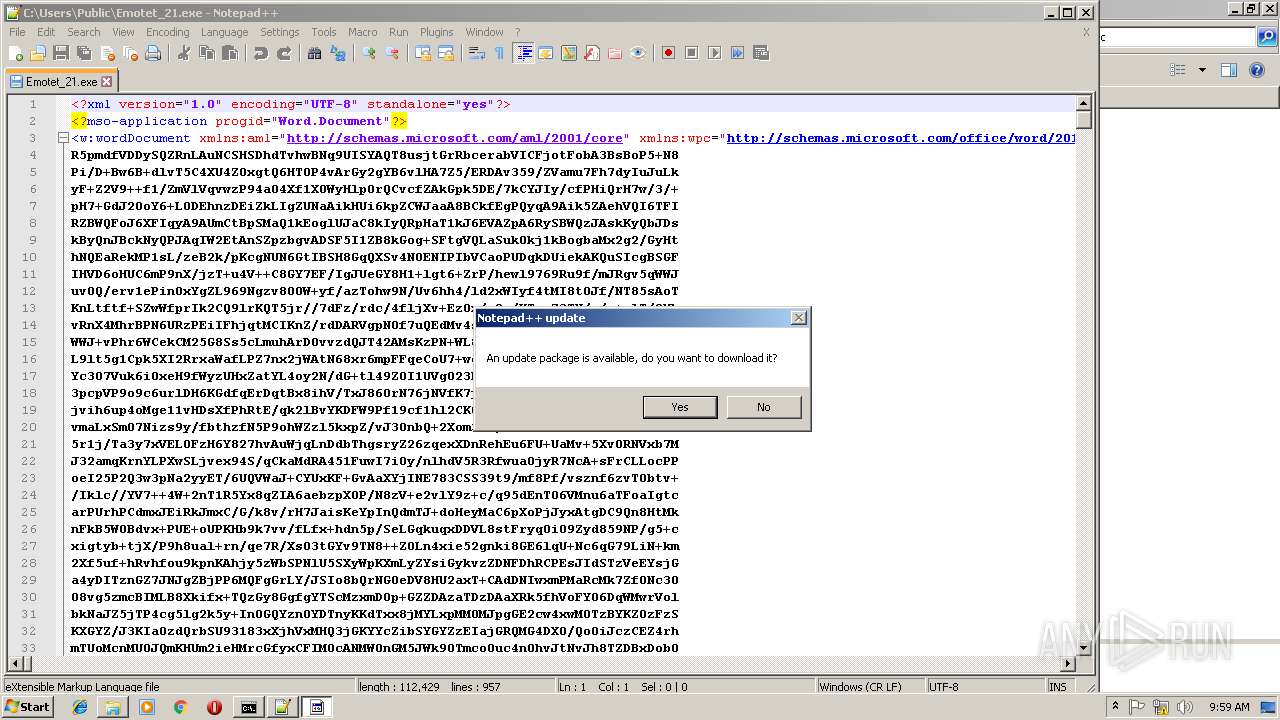Click the Zoom Out toolbar icon
The image size is (1280, 720).
coord(392,53)
